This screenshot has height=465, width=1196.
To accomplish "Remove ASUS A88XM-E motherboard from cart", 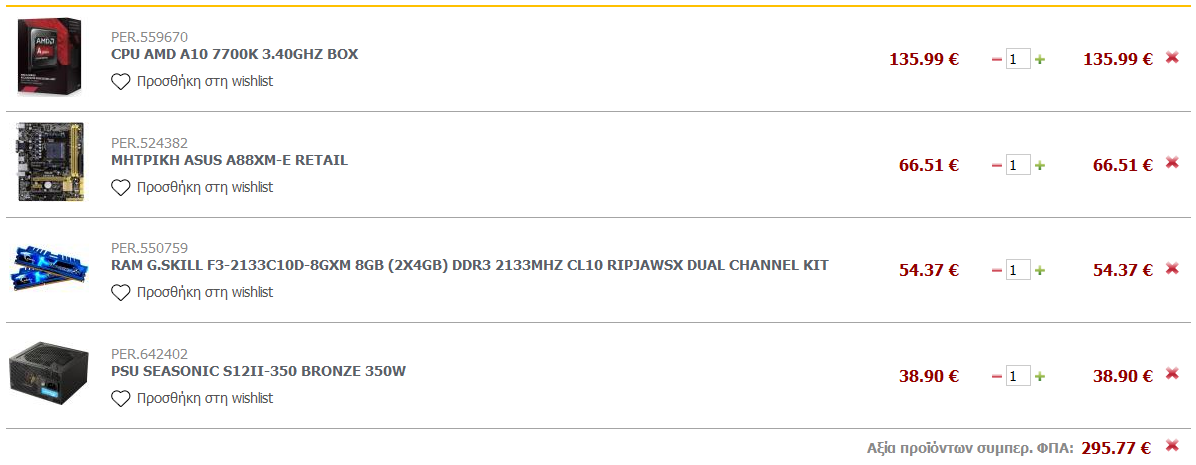I will coord(1172,162).
